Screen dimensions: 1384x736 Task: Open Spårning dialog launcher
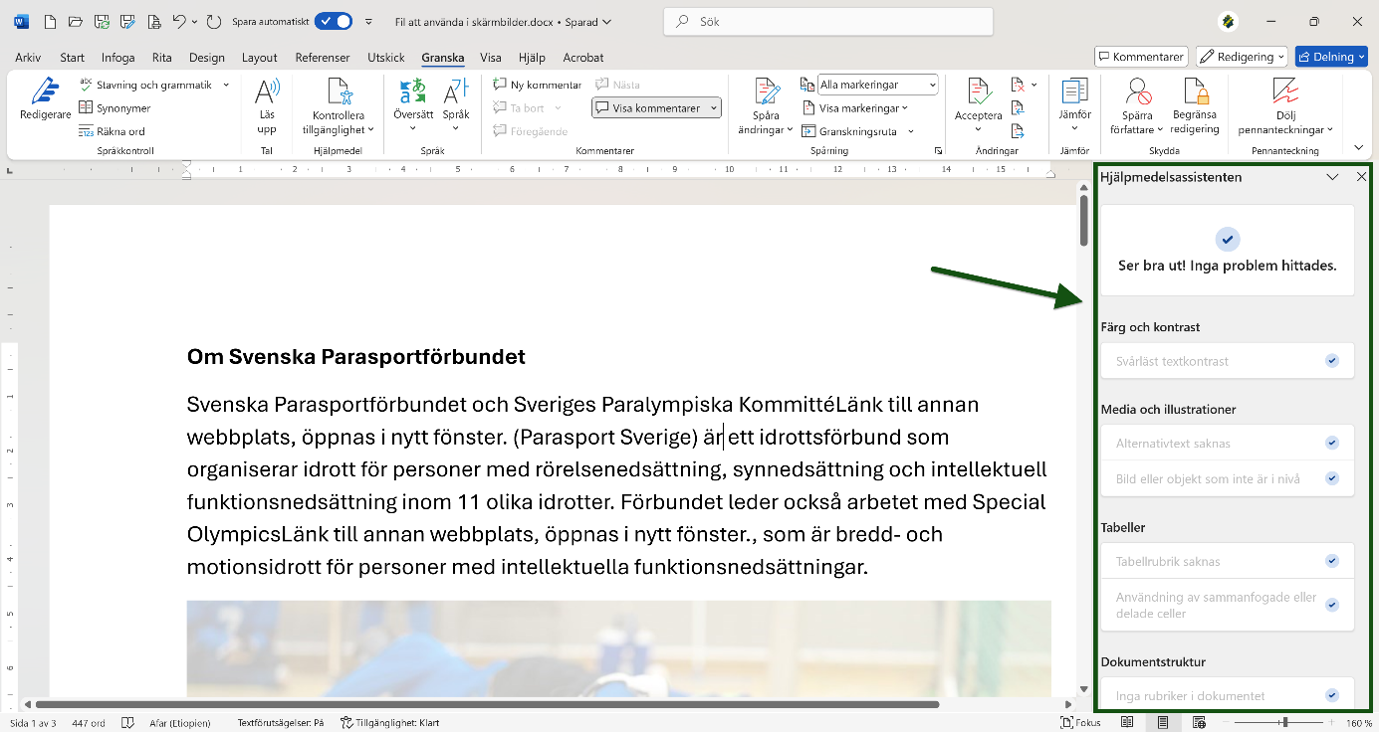point(938,150)
